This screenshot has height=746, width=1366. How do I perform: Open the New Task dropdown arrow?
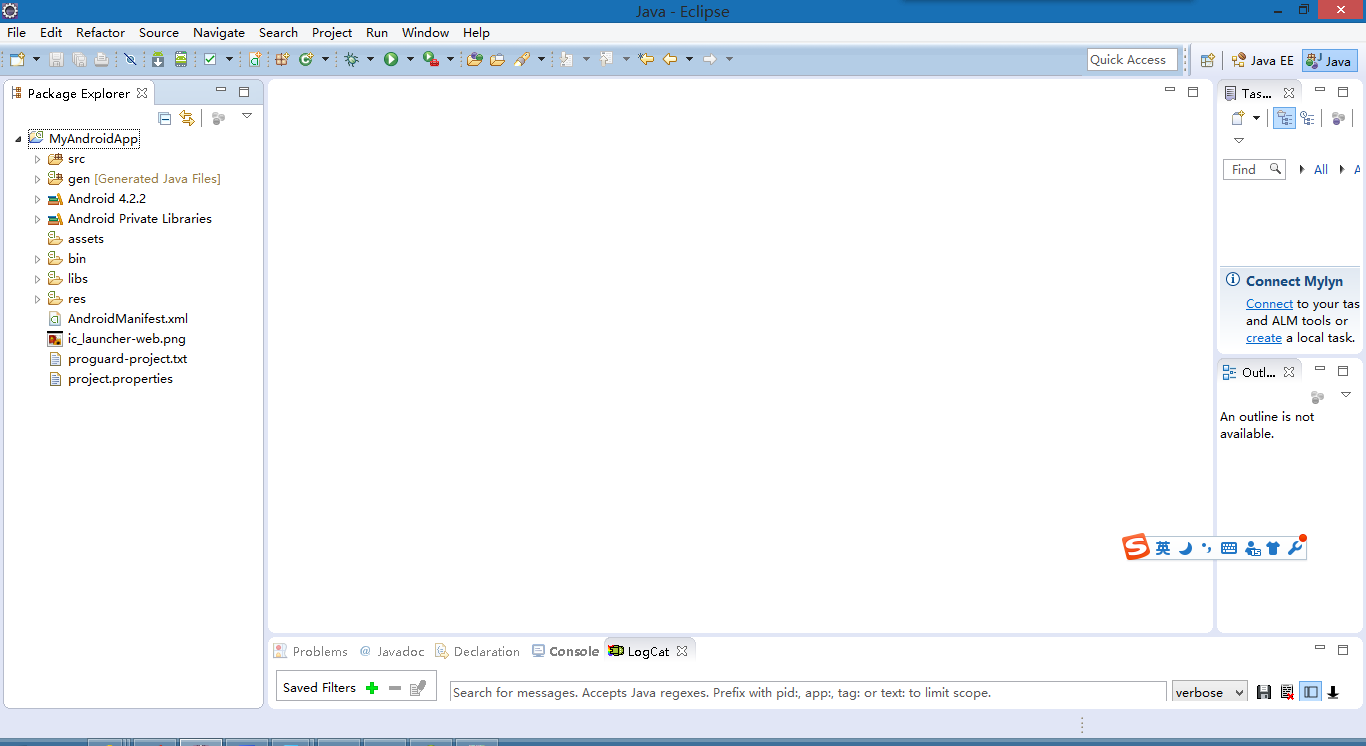(1256, 118)
